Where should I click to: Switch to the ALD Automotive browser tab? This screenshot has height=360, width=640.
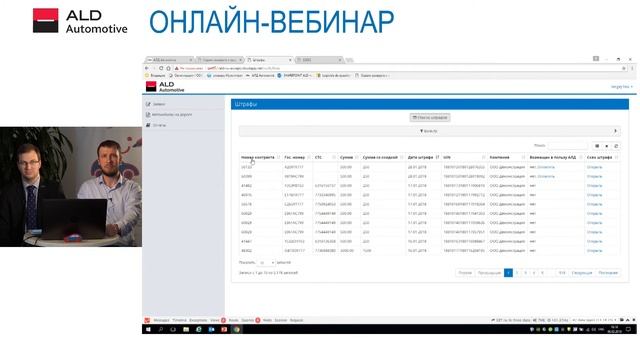click(169, 60)
